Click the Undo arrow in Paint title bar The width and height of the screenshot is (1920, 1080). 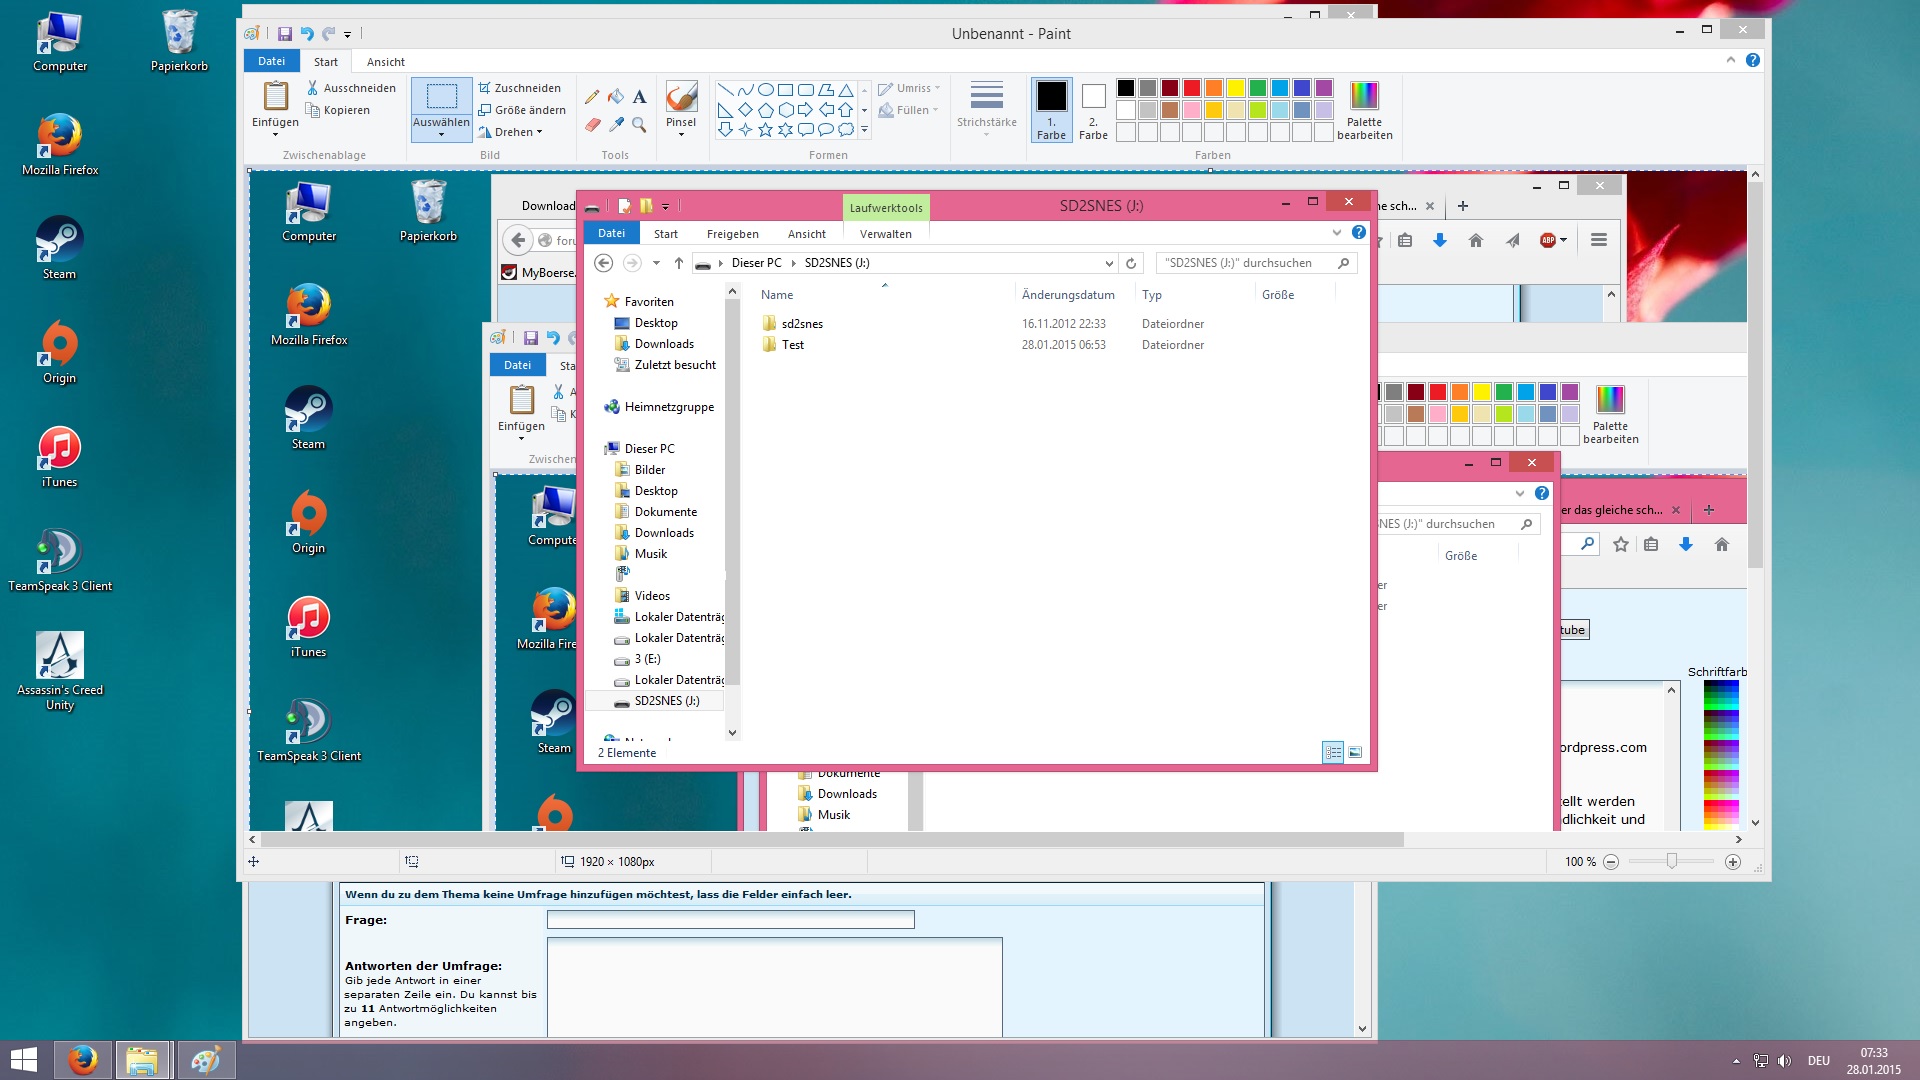pyautogui.click(x=307, y=34)
